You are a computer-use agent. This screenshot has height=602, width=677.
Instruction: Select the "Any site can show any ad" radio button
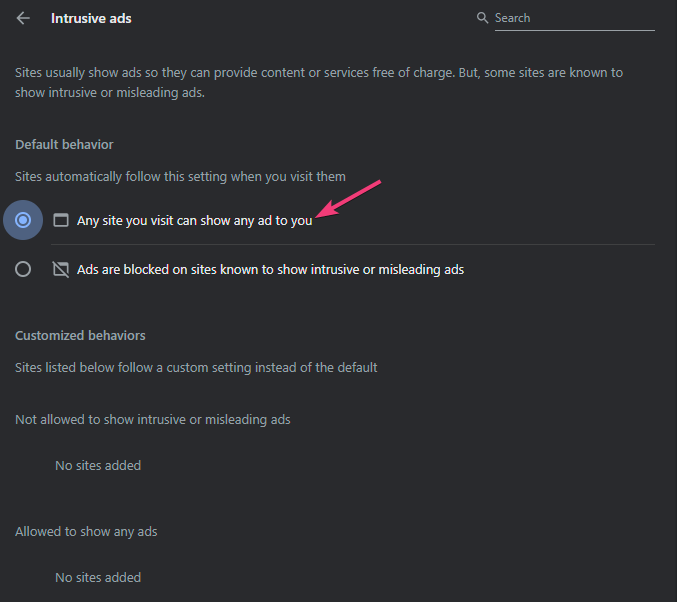coord(23,220)
